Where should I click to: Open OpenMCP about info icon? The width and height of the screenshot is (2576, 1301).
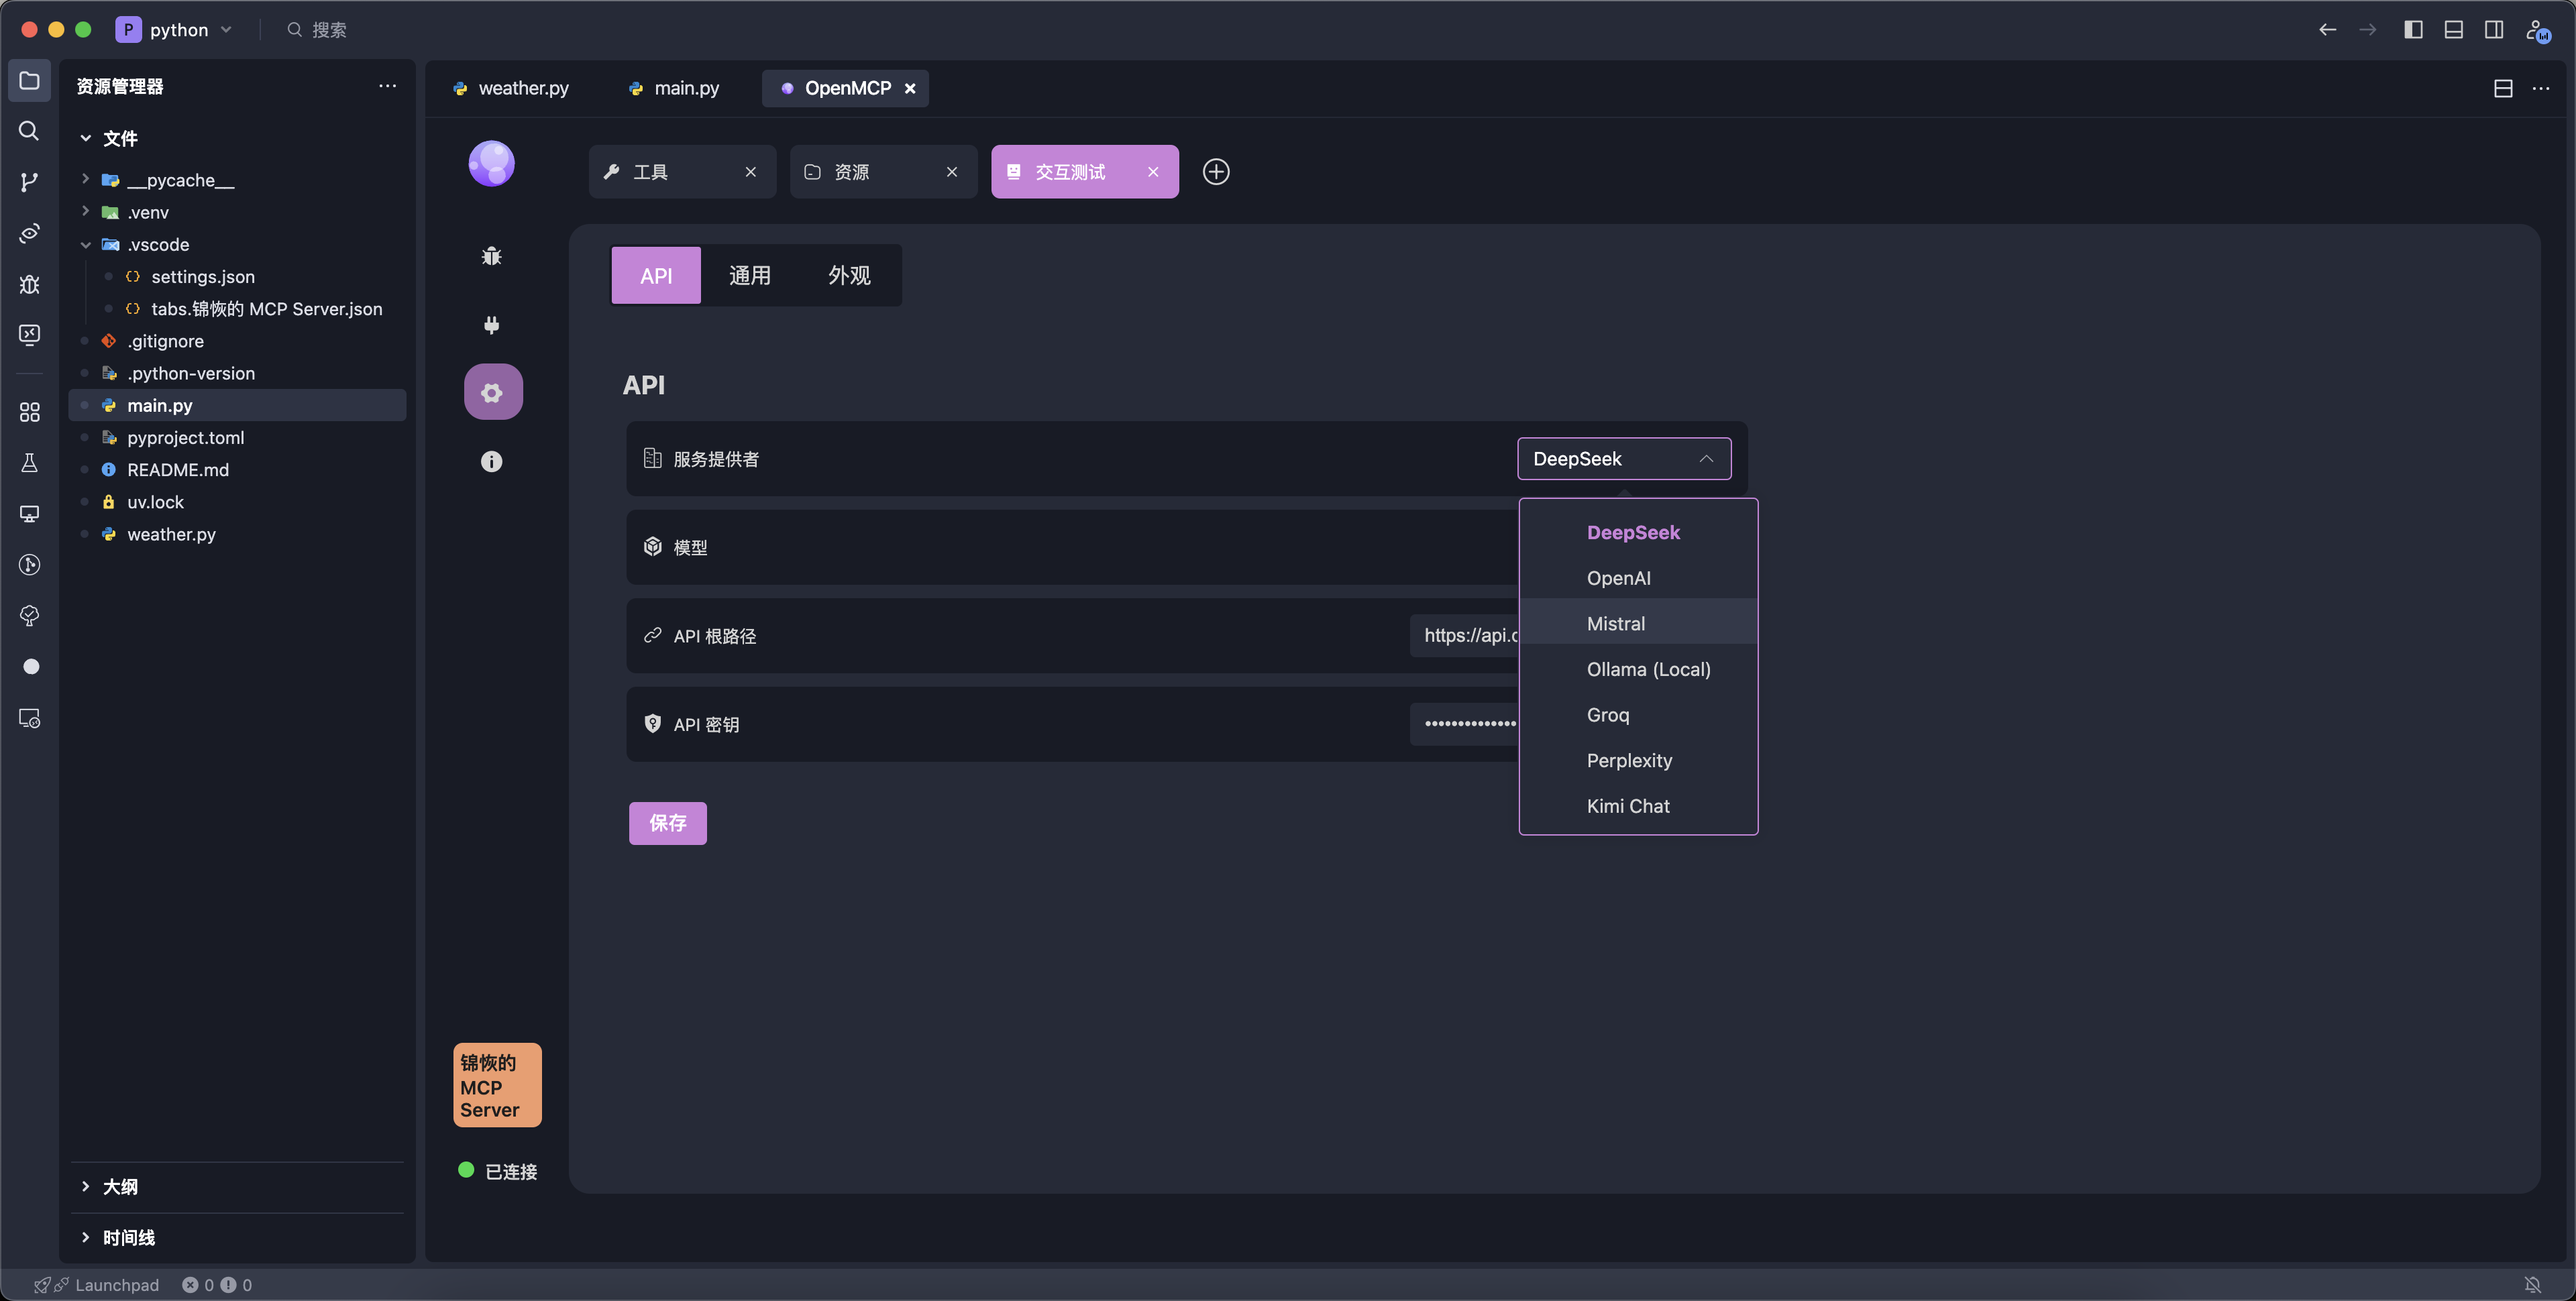pos(491,461)
